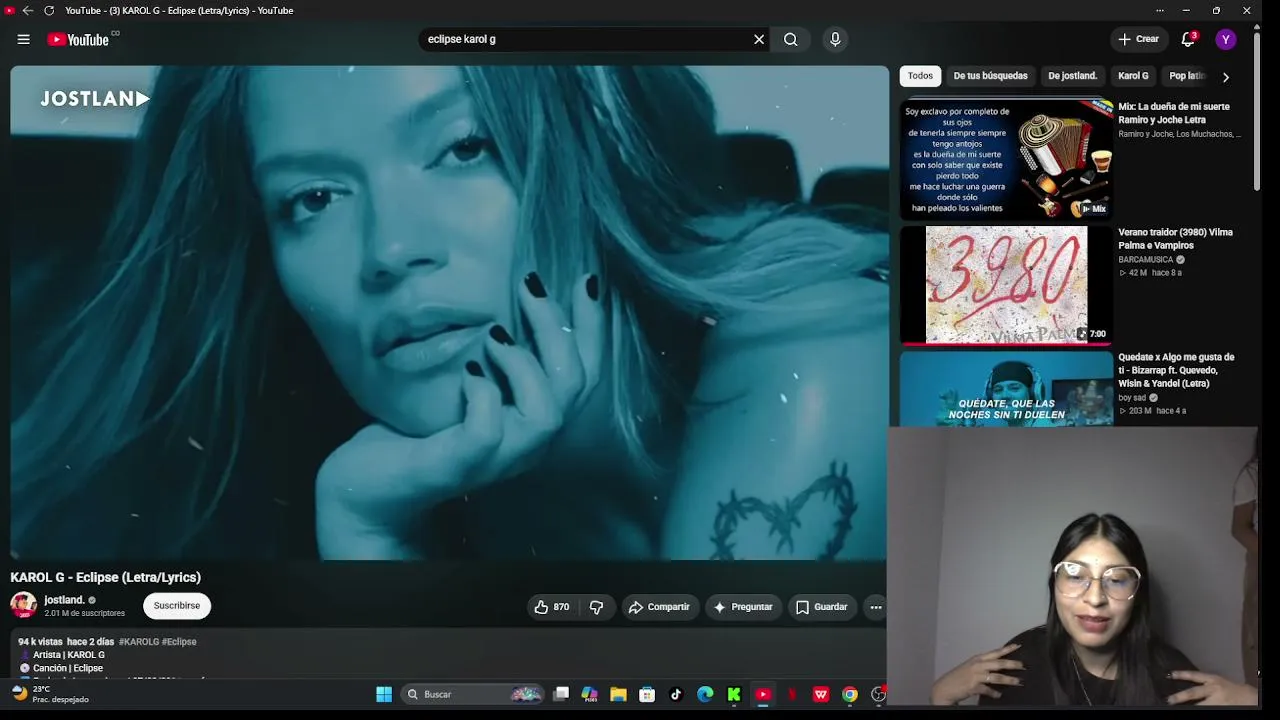Open the weather widget showing 23°C
The height and width of the screenshot is (720, 1280).
tap(48, 694)
